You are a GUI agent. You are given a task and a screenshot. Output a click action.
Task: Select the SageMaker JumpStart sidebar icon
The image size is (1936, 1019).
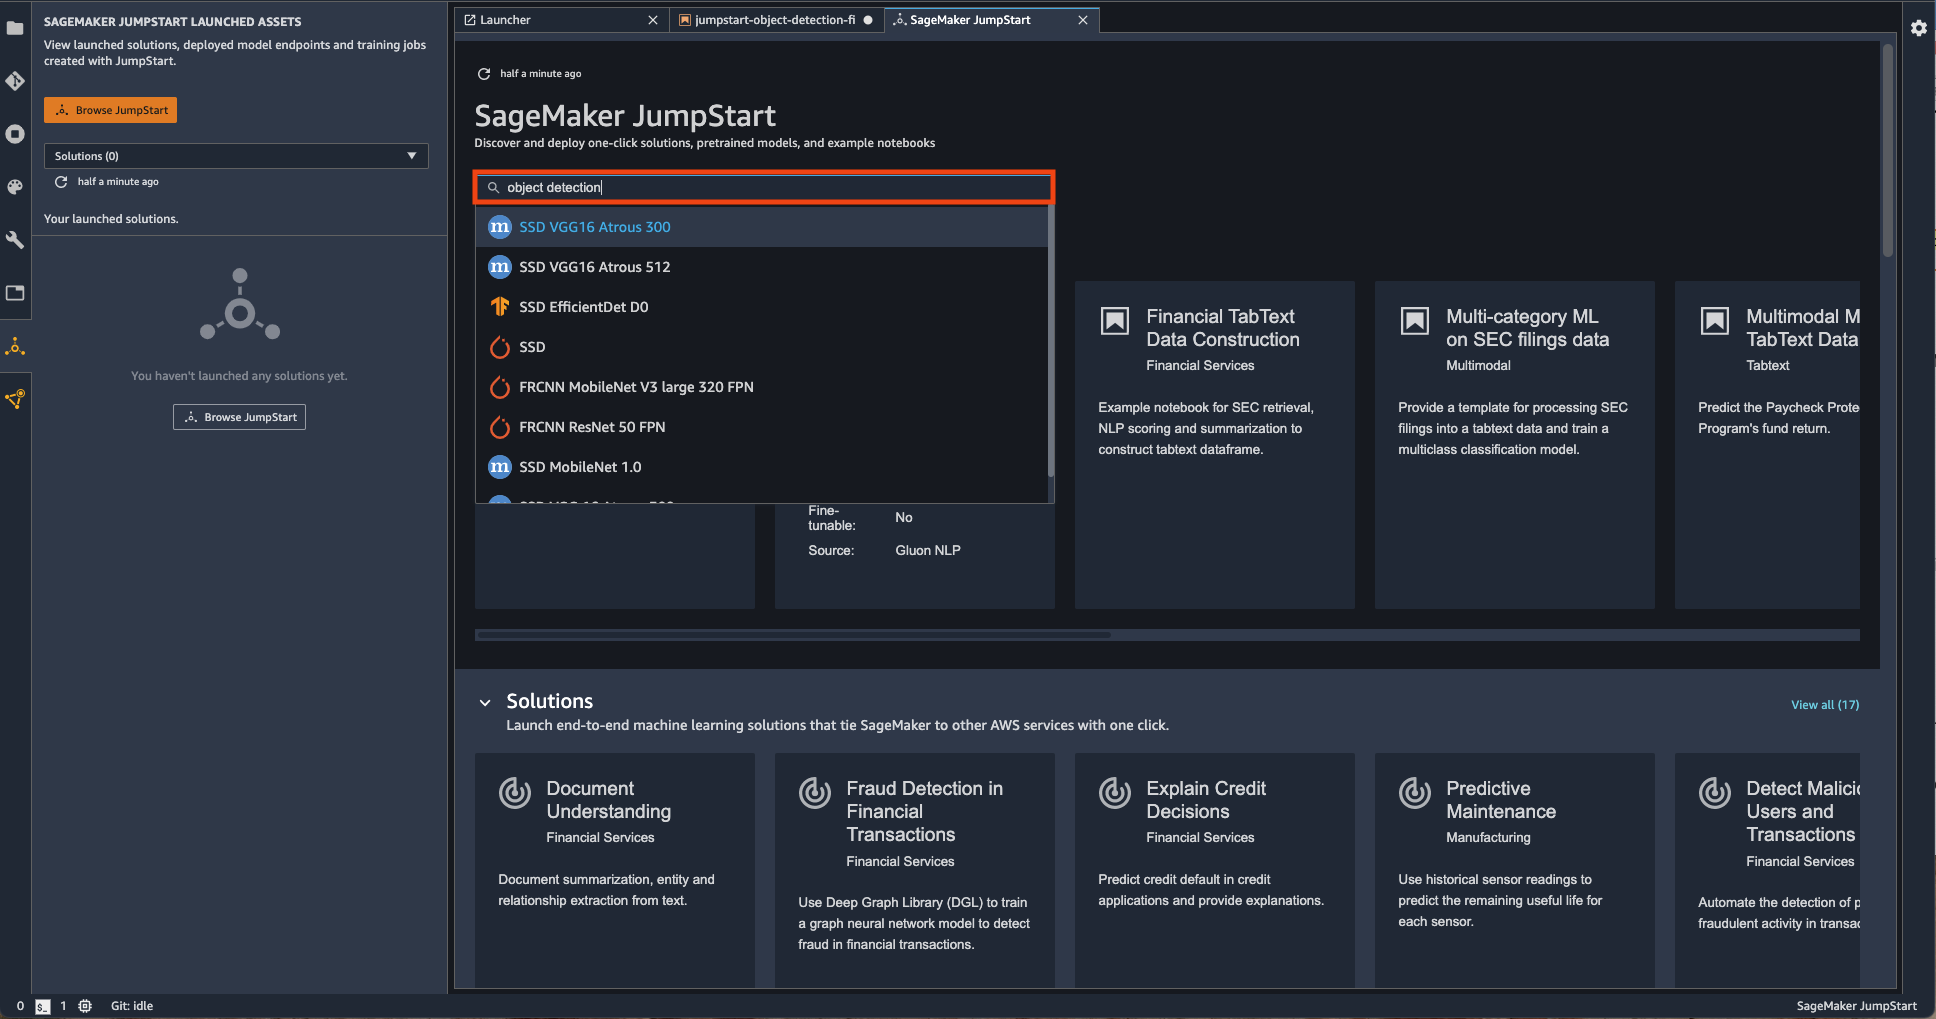pyautogui.click(x=15, y=347)
